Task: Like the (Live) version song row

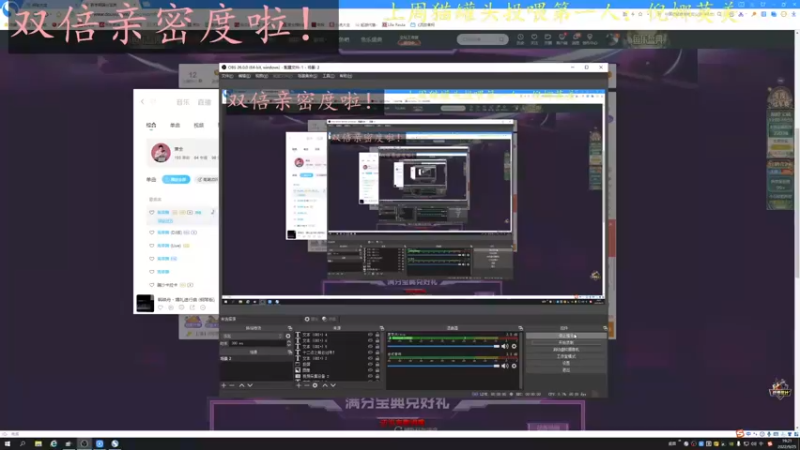Action: pos(152,245)
